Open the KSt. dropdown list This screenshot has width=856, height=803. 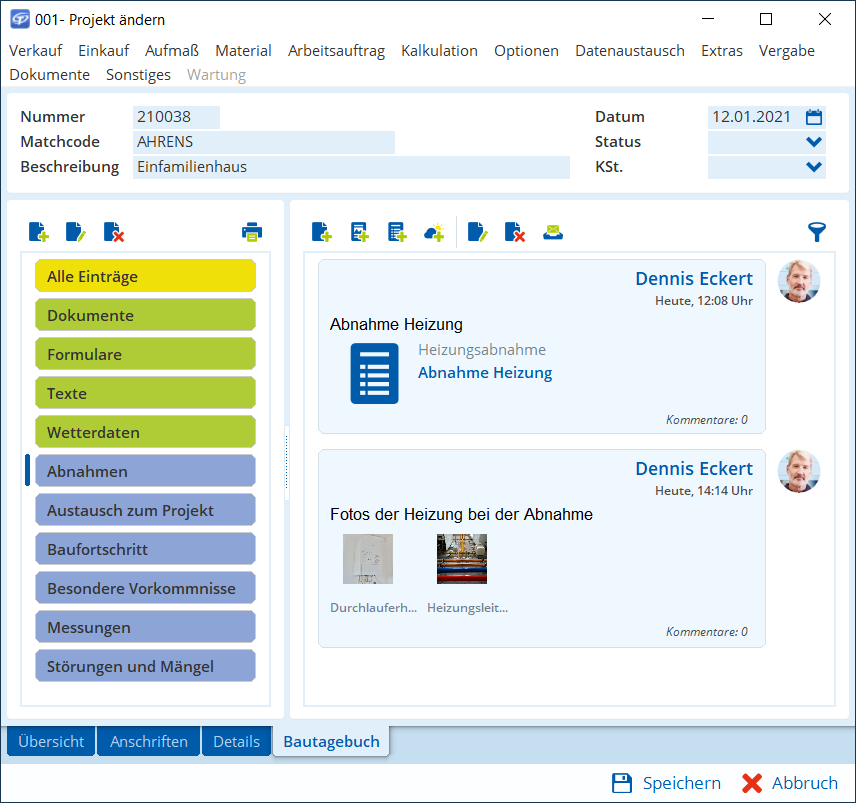[814, 167]
